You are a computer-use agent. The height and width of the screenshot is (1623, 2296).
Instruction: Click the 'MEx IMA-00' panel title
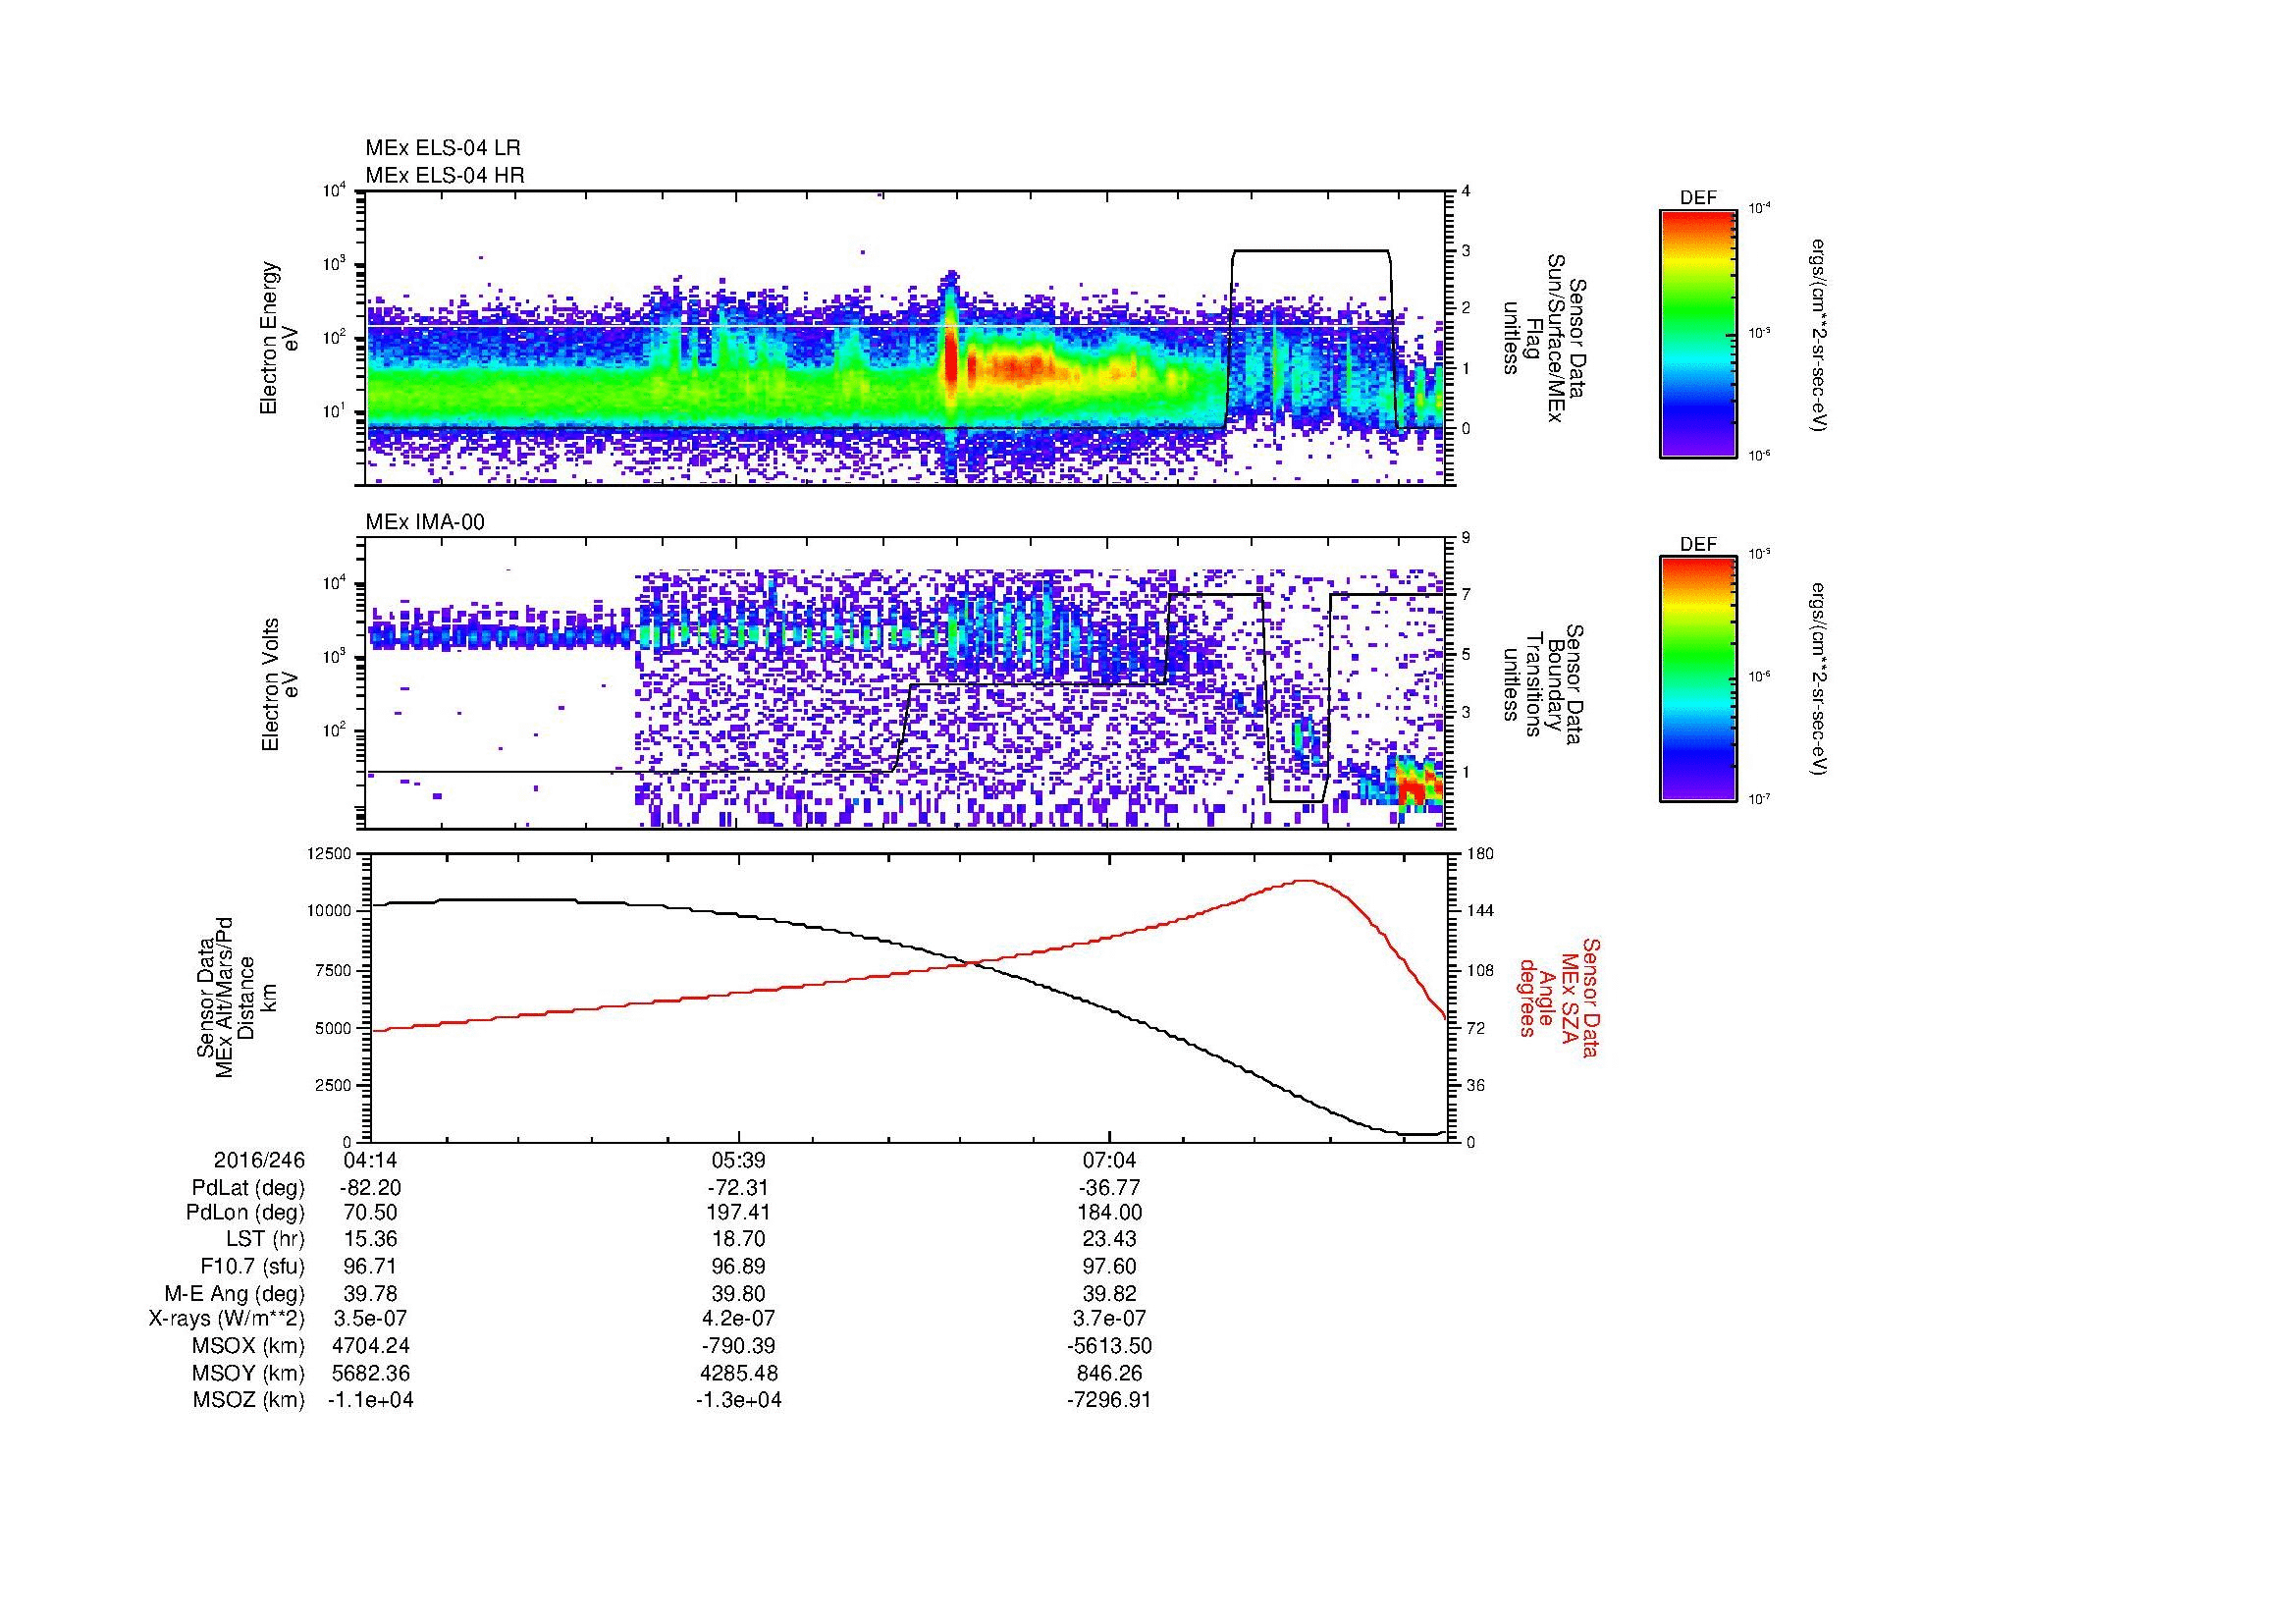click(425, 522)
